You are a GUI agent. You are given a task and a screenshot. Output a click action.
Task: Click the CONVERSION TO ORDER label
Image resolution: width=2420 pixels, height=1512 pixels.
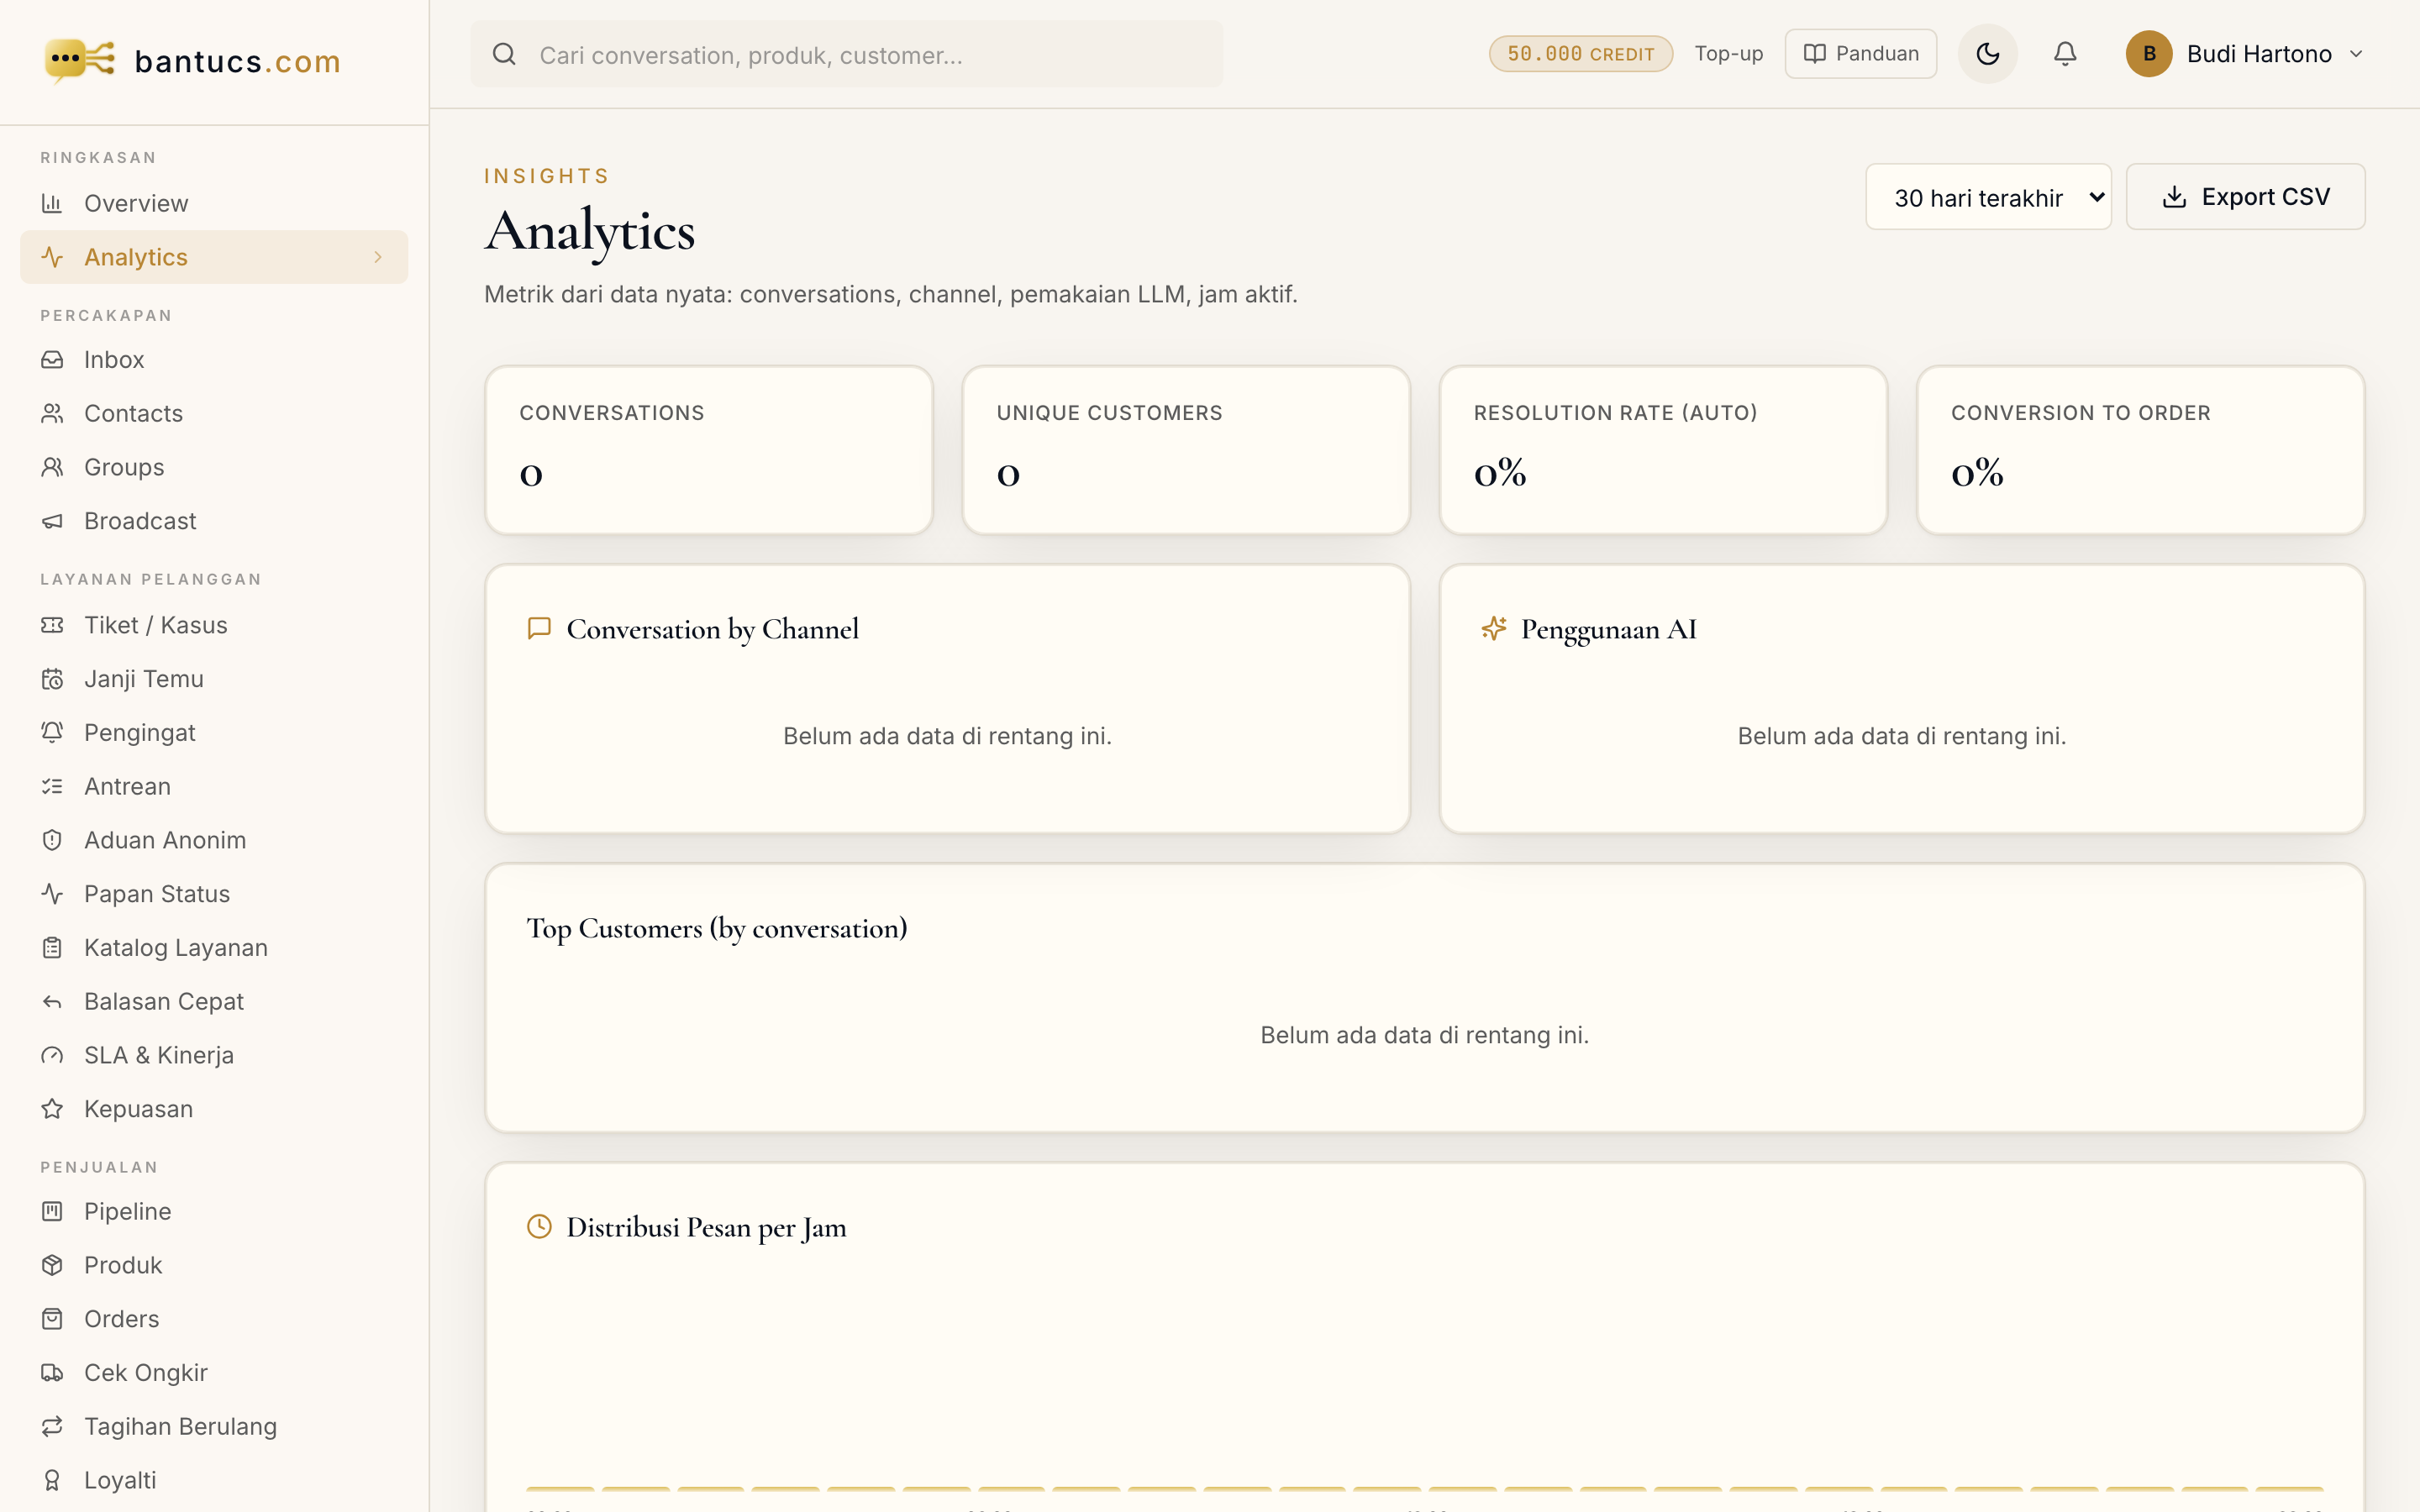pyautogui.click(x=2080, y=413)
